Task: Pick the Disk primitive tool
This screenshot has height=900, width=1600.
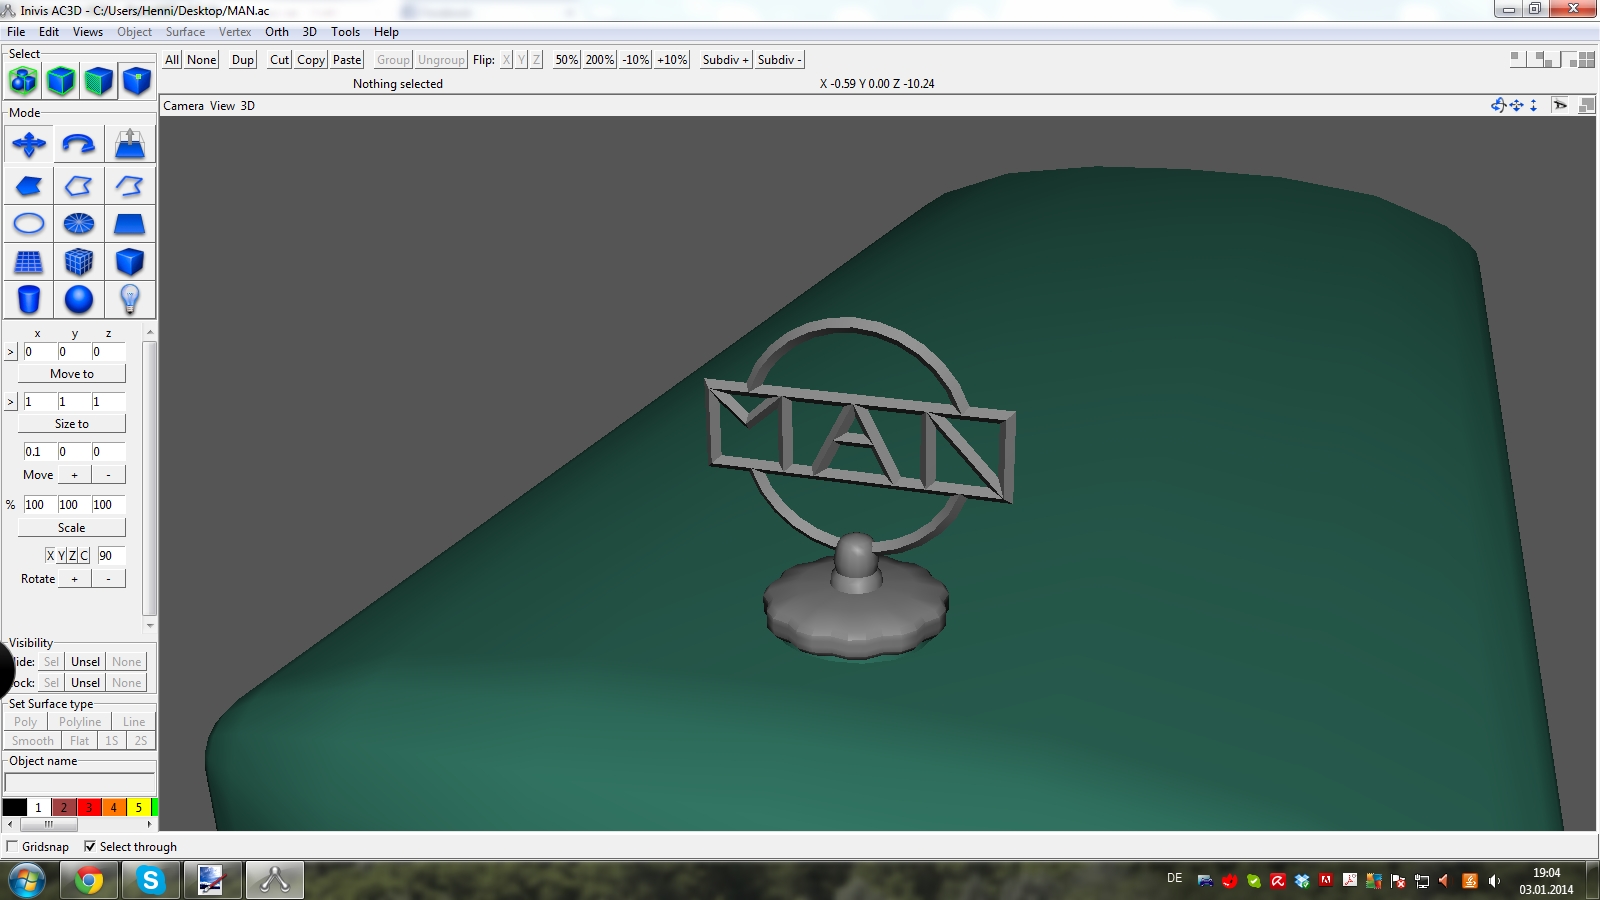Action: (x=79, y=224)
